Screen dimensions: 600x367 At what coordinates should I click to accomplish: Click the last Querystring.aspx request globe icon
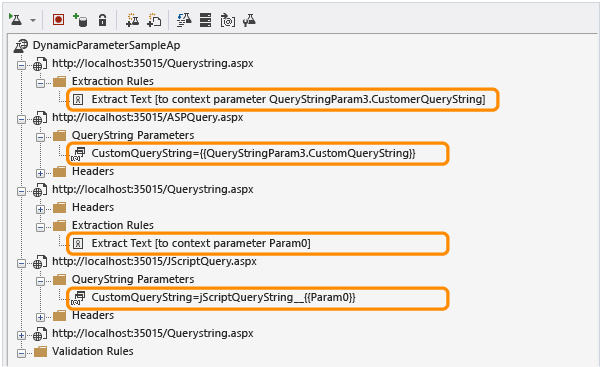[x=39, y=334]
